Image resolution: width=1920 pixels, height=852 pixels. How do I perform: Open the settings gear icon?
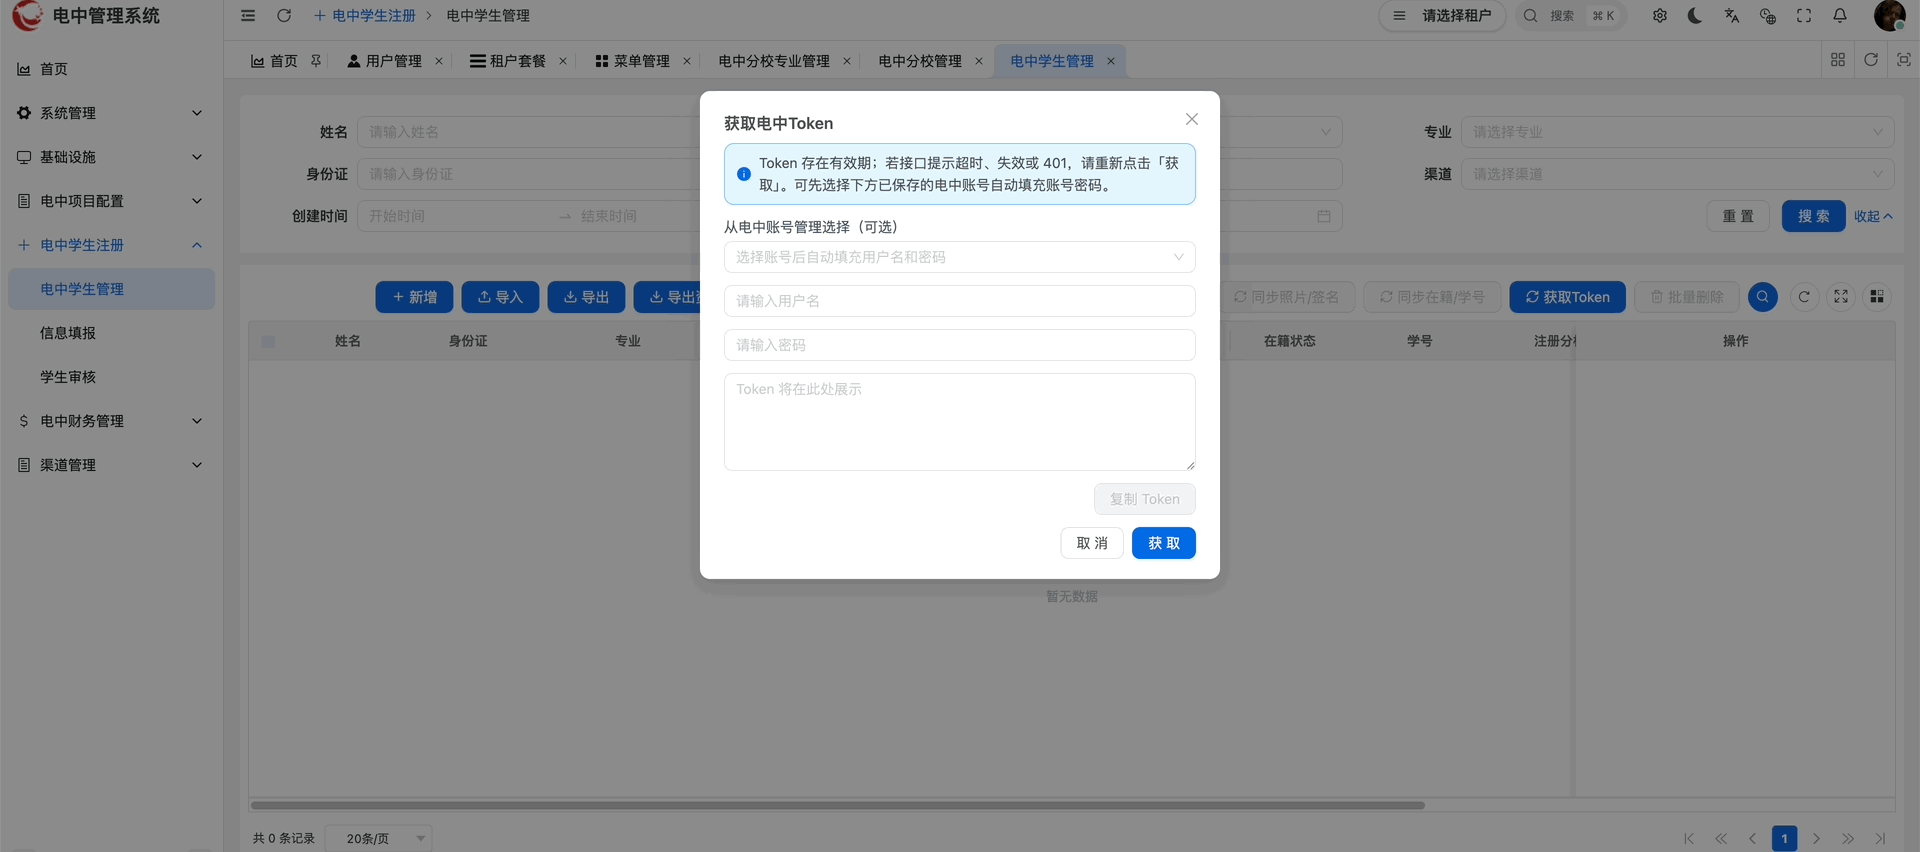point(1660,16)
